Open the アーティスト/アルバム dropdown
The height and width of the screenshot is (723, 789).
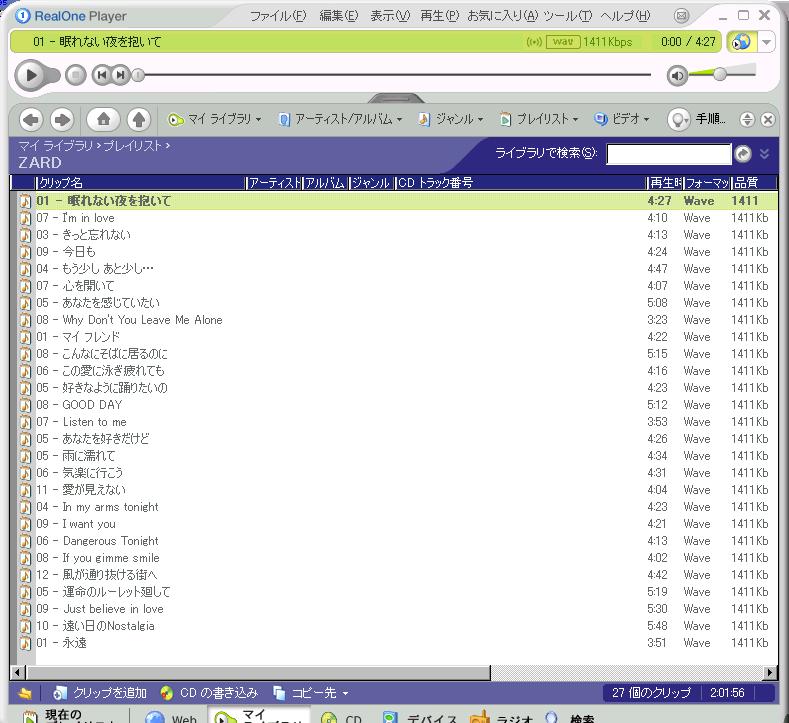pos(341,119)
